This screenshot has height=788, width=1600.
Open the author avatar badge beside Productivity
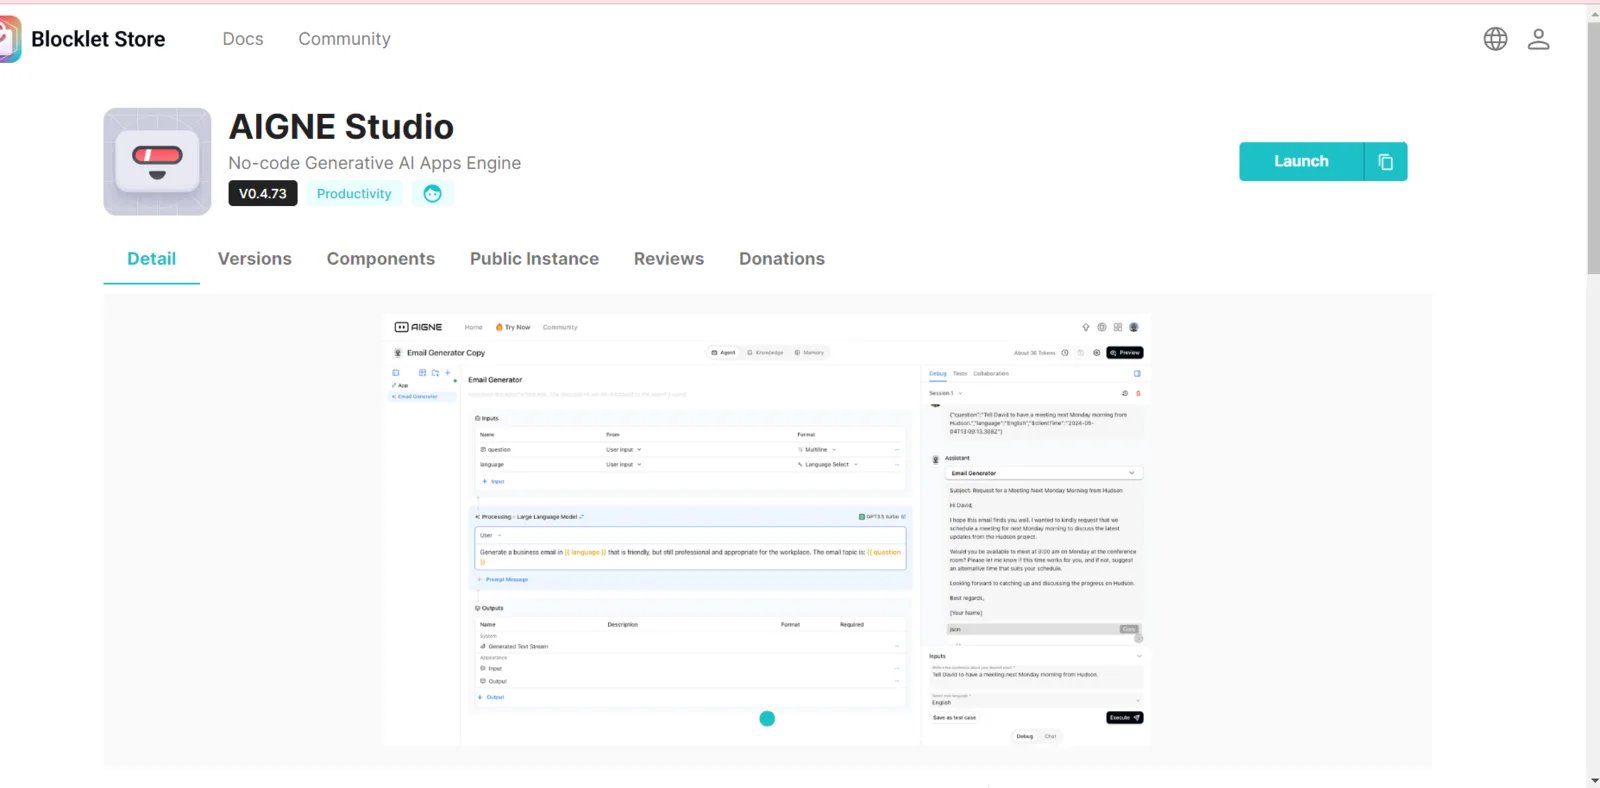click(432, 194)
